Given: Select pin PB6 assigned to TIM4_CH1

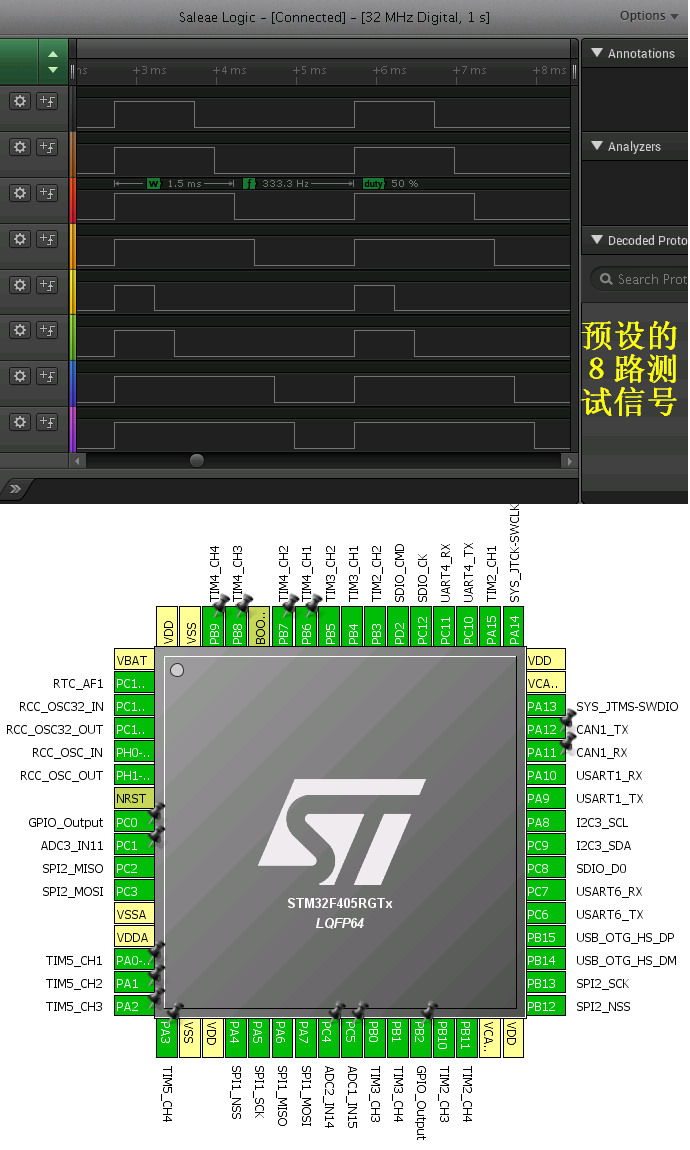Looking at the screenshot, I should point(306,626).
